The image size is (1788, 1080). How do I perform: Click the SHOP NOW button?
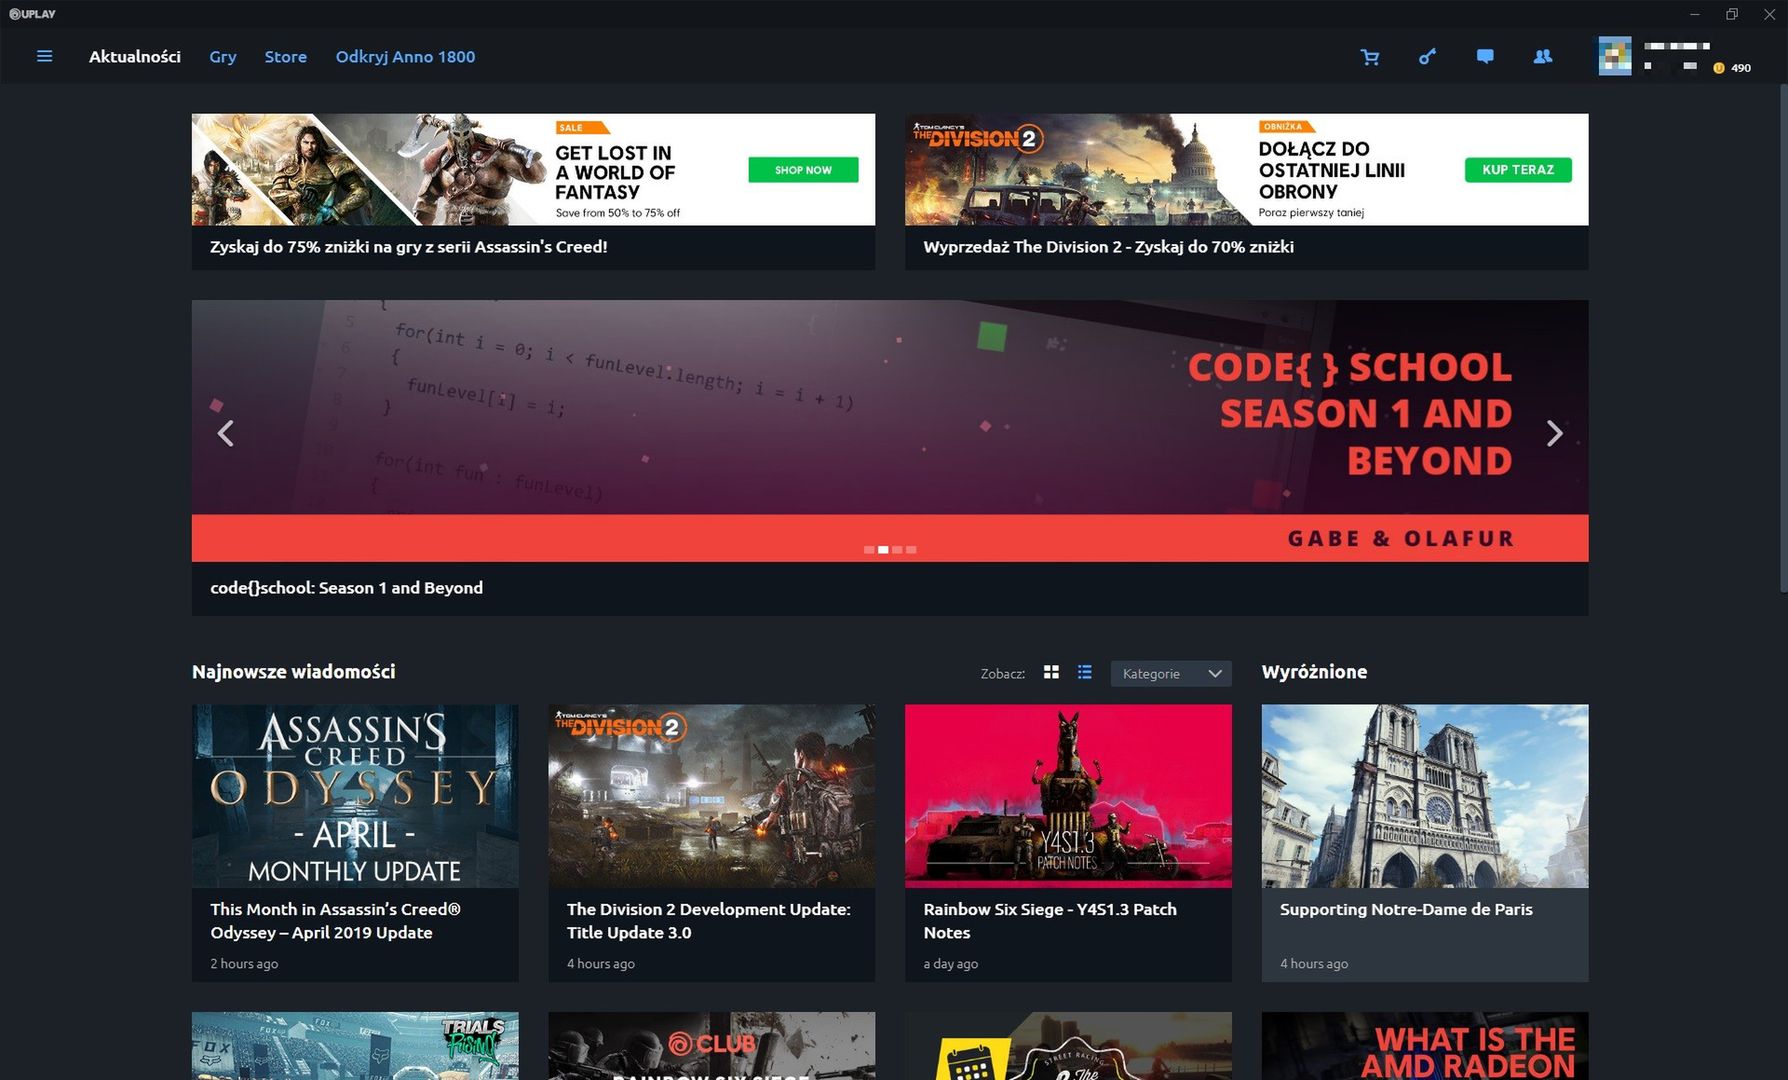(803, 170)
